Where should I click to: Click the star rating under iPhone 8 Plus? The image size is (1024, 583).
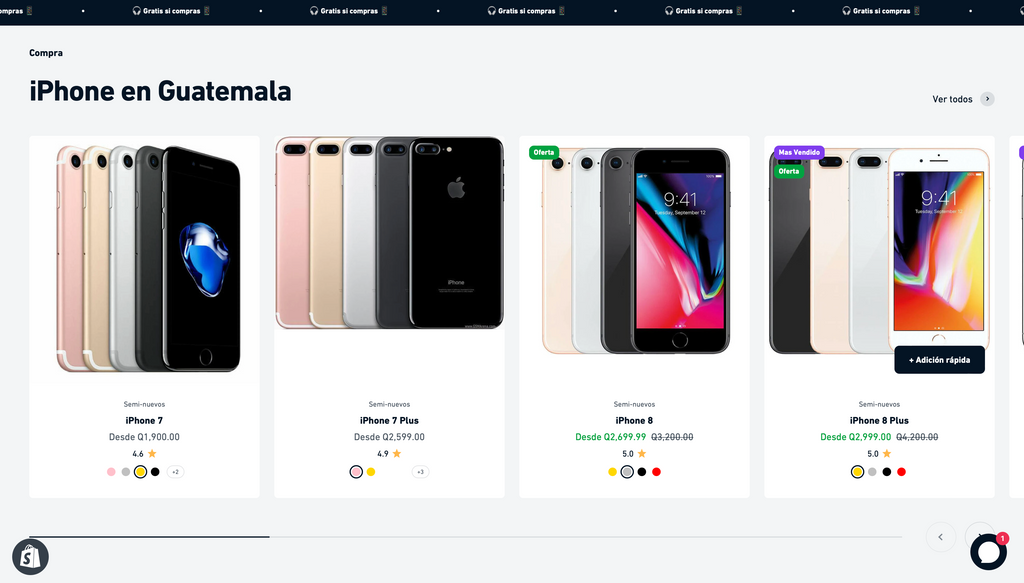tap(879, 454)
